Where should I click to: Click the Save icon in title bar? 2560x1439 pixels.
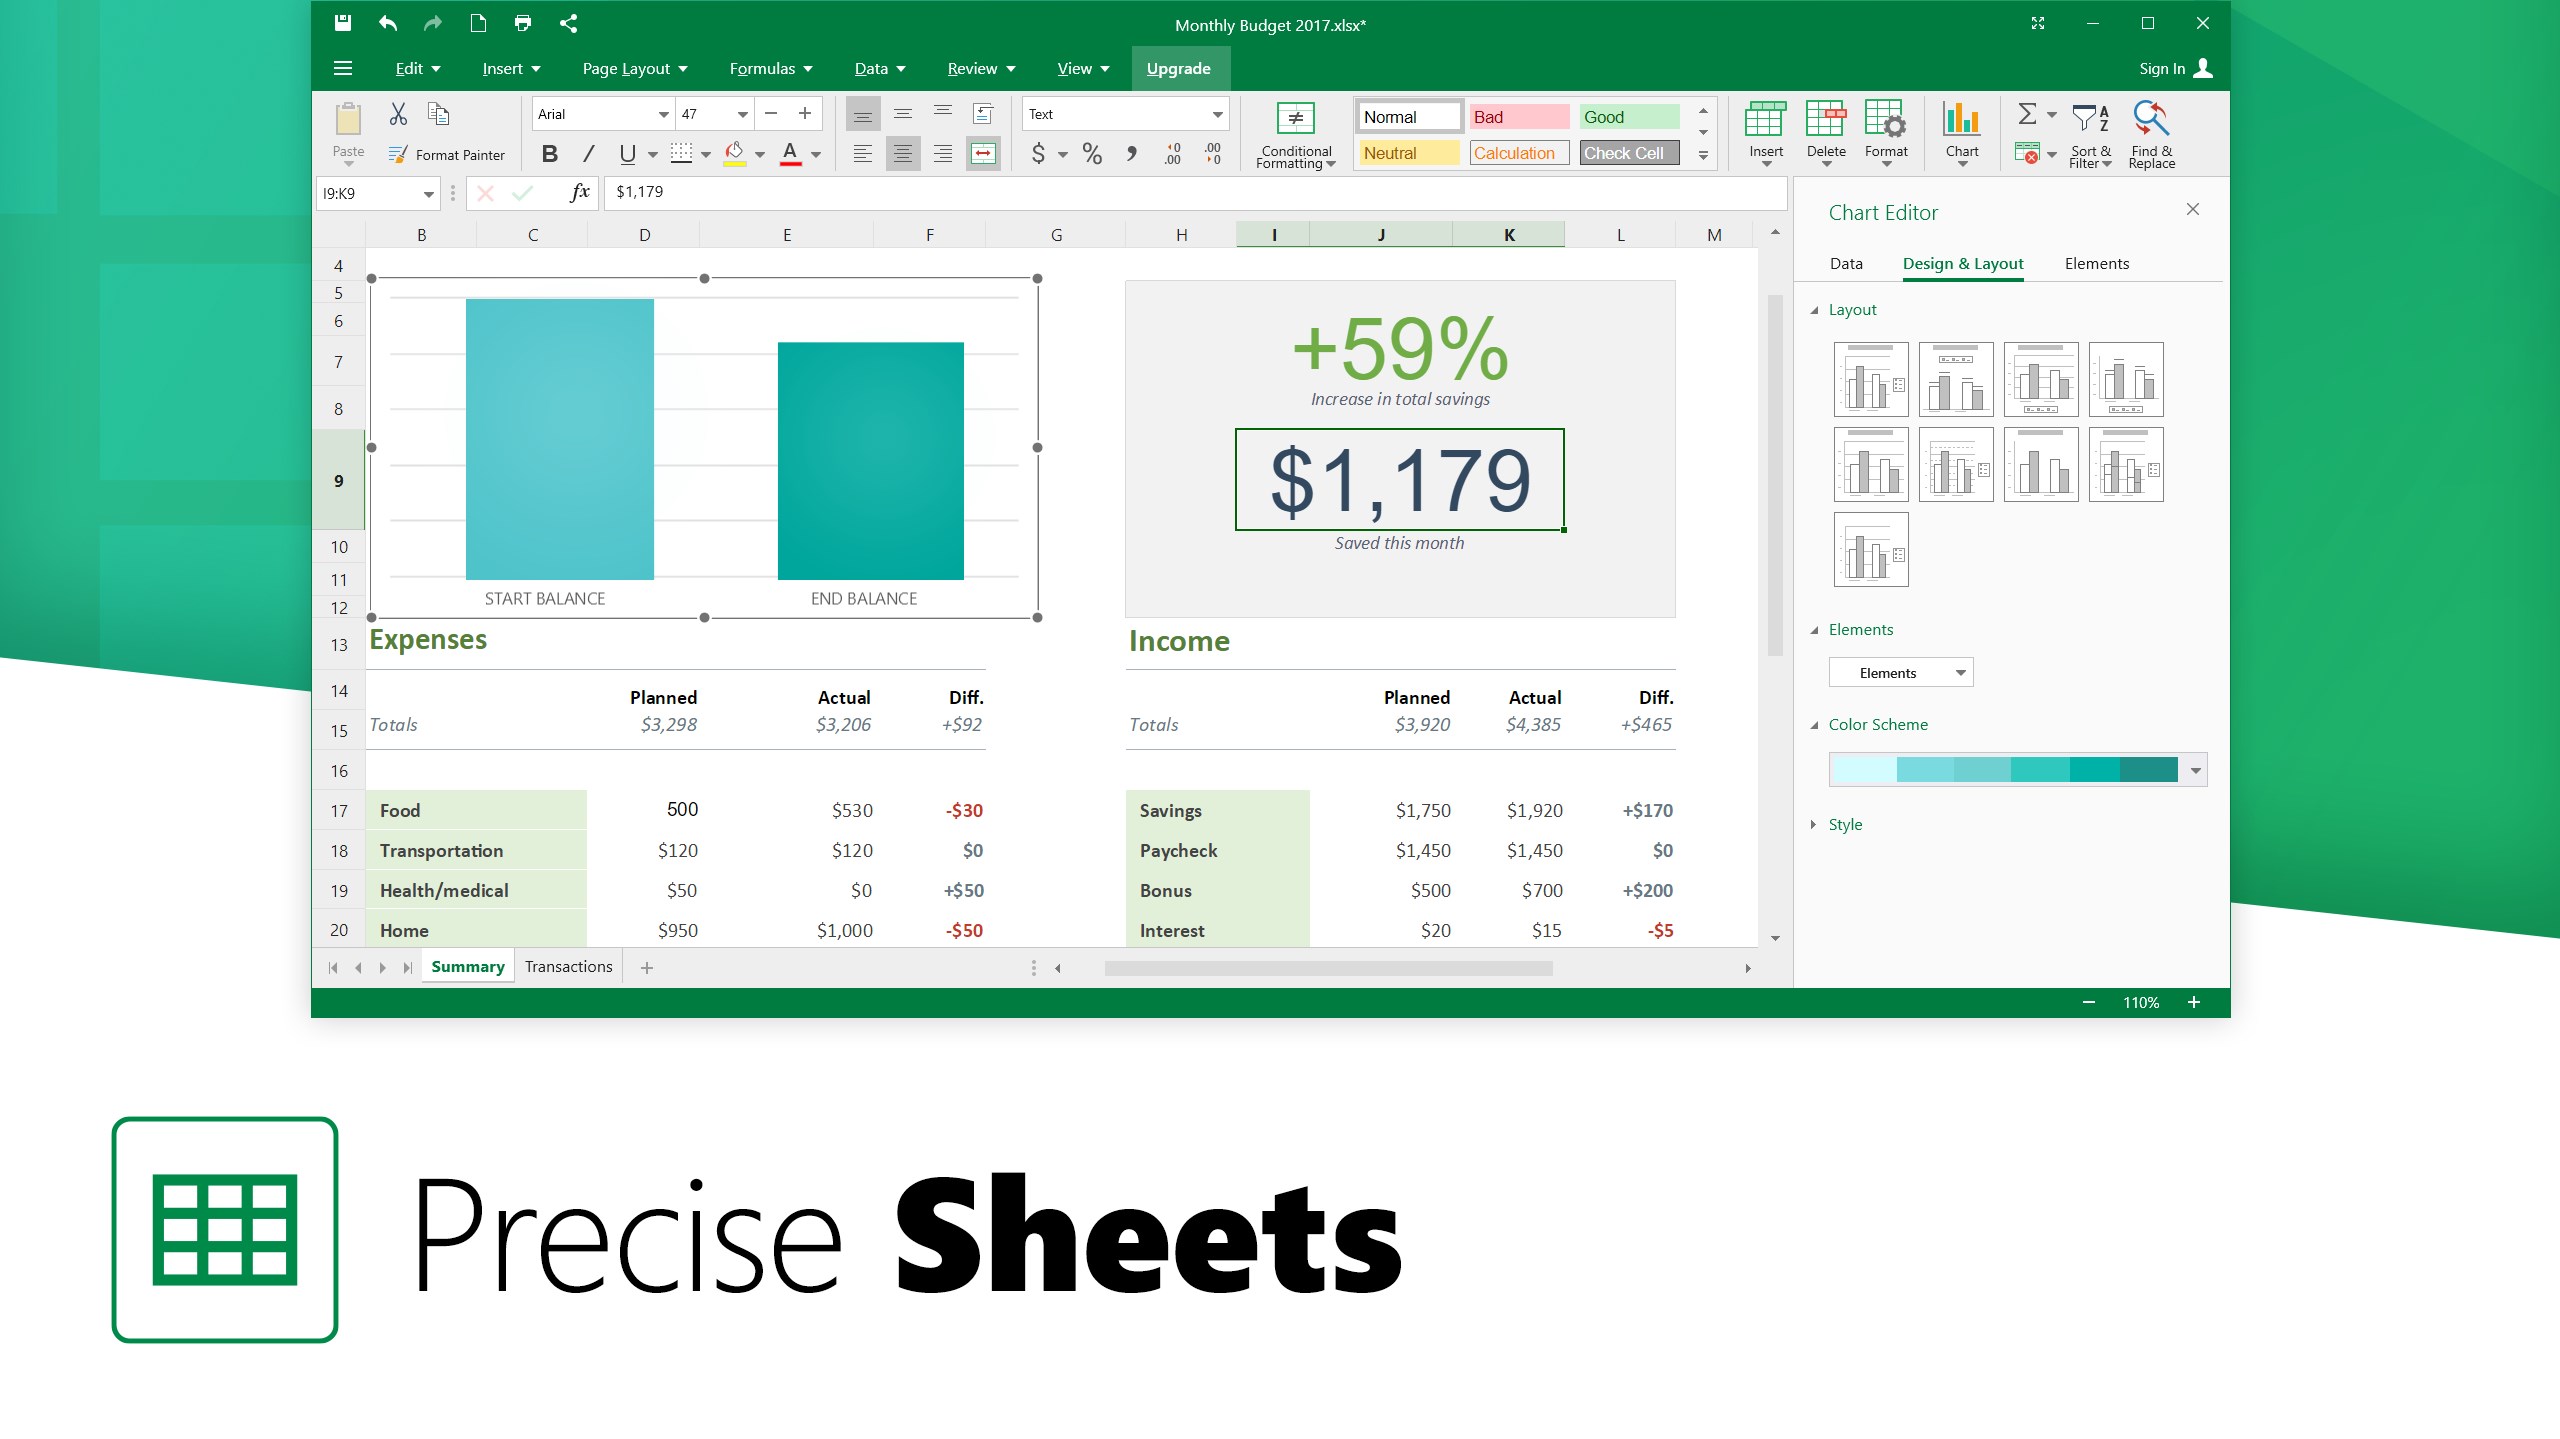(343, 23)
